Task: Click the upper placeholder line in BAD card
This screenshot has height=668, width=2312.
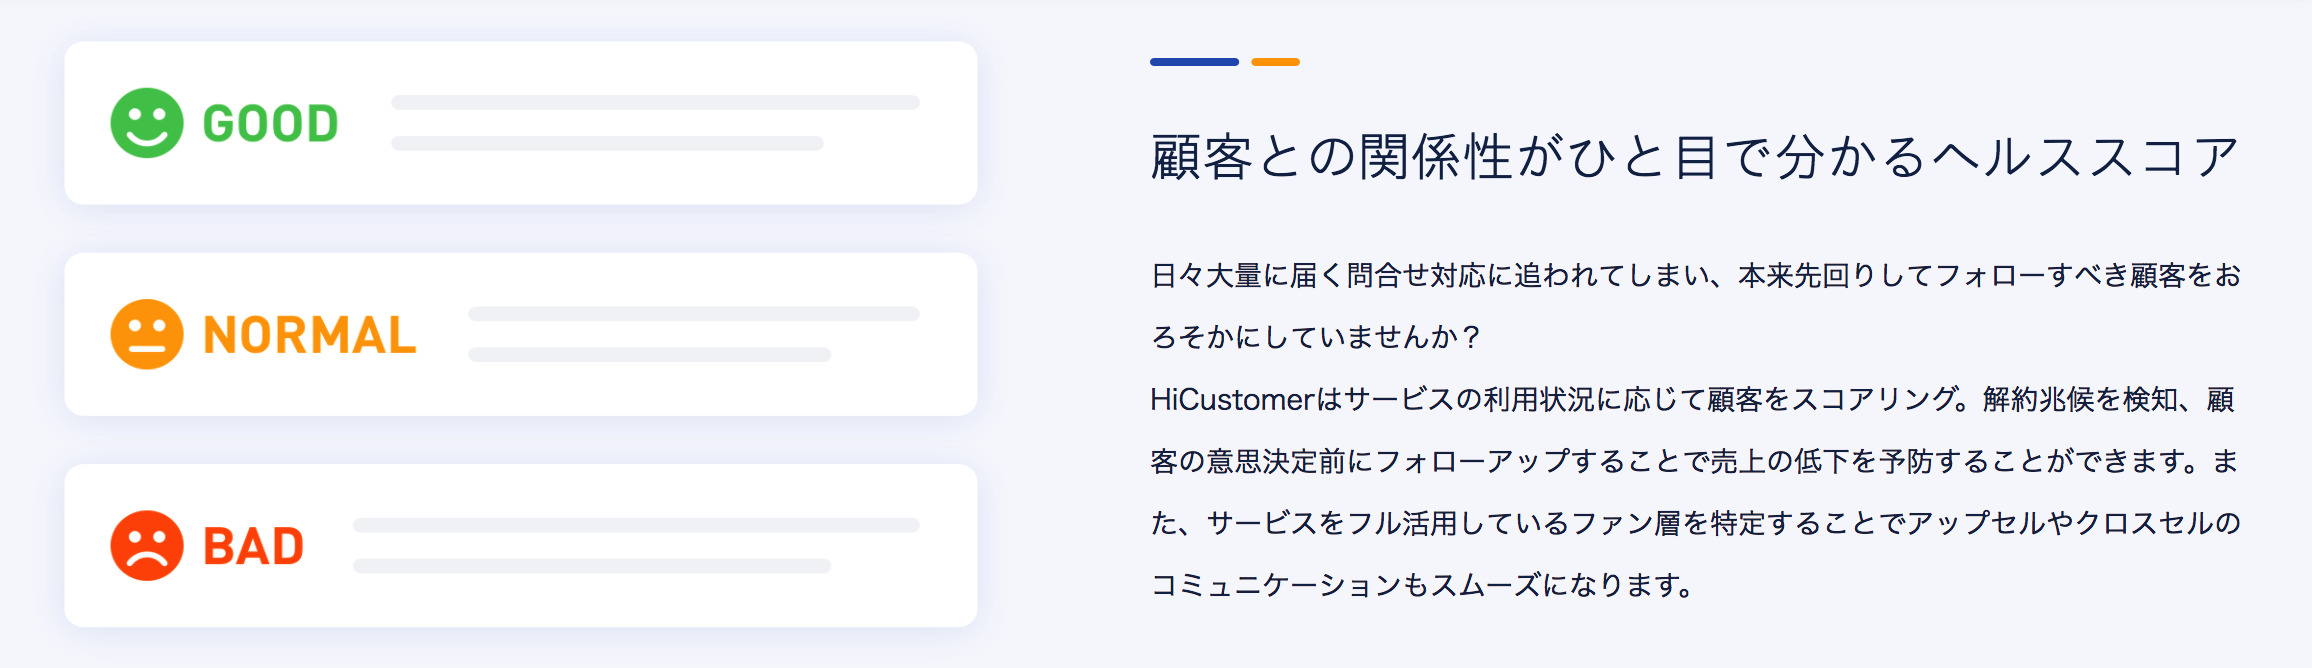Action: tap(636, 525)
